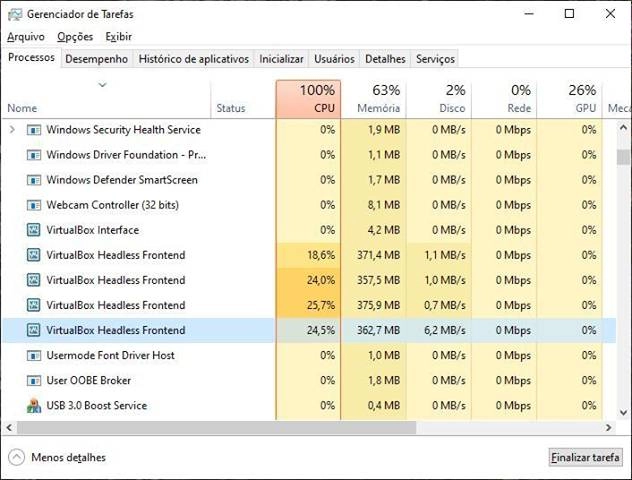Sort processes by the CPU column header
The image size is (632, 480).
point(308,99)
